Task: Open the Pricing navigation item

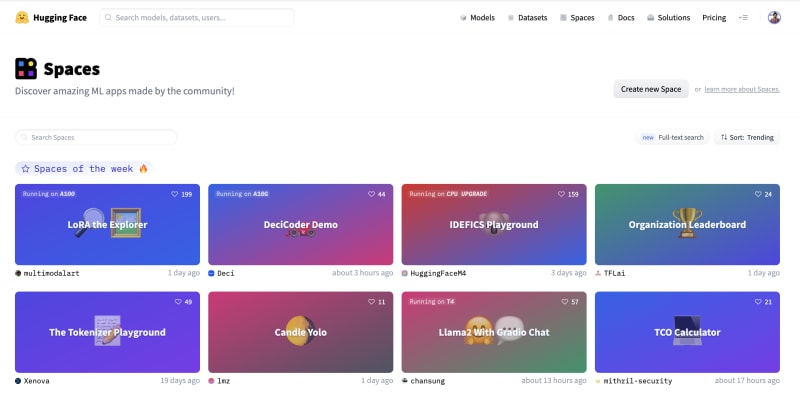Action: tap(714, 17)
